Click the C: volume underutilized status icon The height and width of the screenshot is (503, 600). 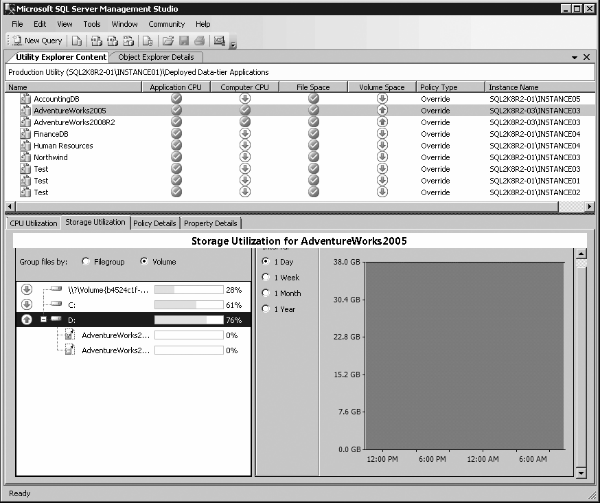tap(26, 304)
